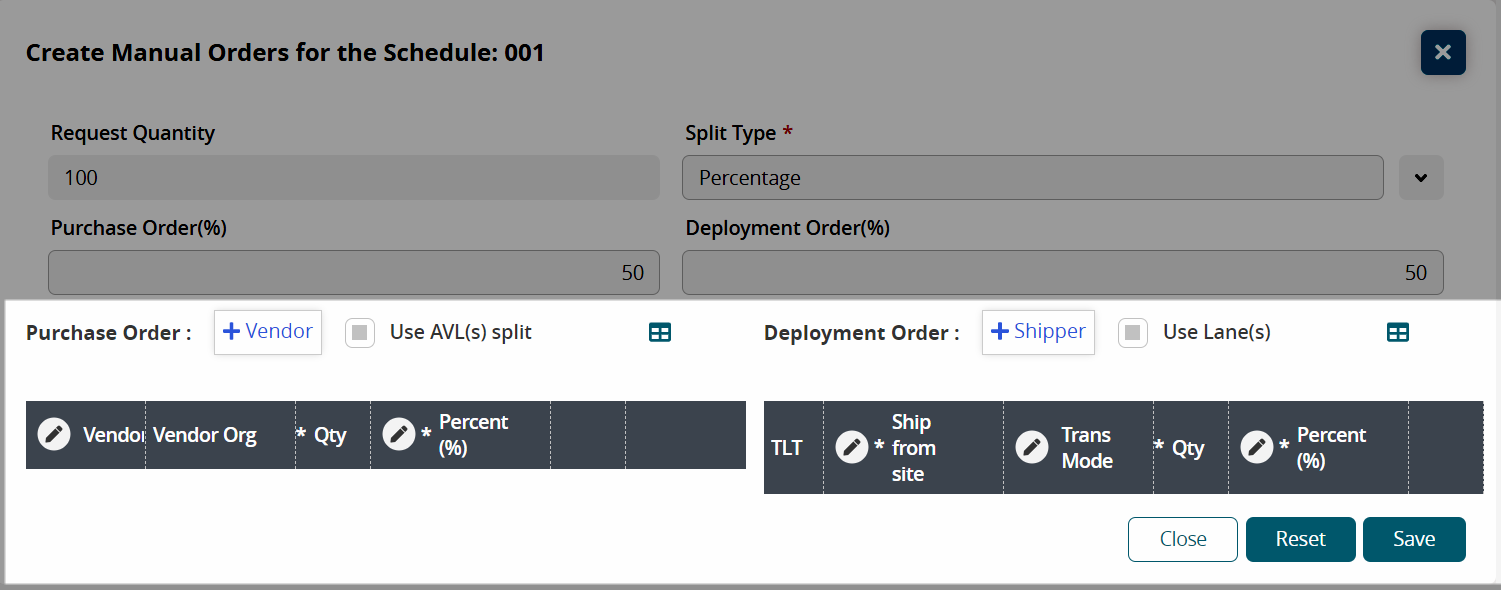Click the pencil icon beside Ship from site
The height and width of the screenshot is (590, 1501).
(852, 447)
